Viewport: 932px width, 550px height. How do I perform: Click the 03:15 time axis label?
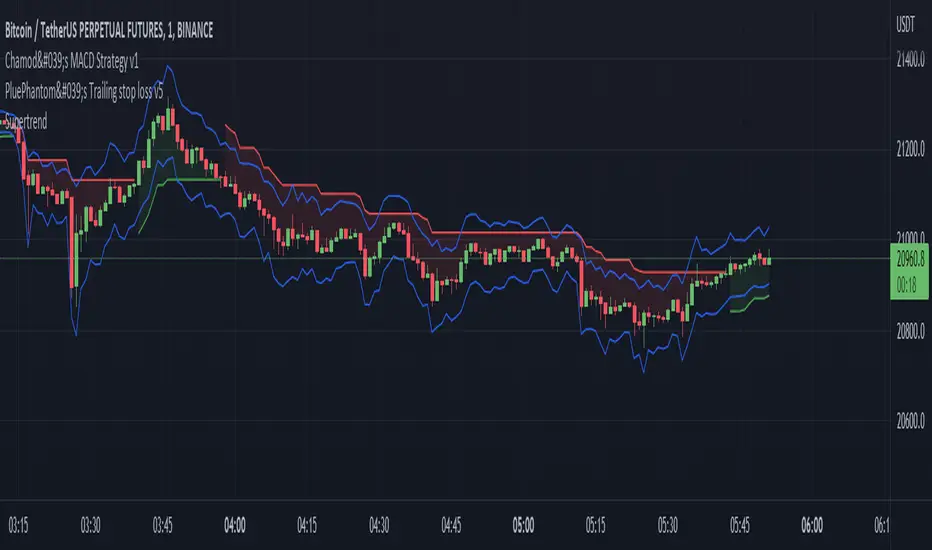click(x=18, y=525)
